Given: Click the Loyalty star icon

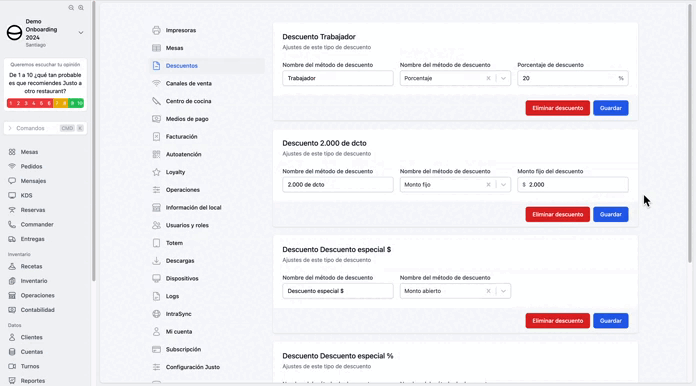Looking at the screenshot, I should pos(156,172).
